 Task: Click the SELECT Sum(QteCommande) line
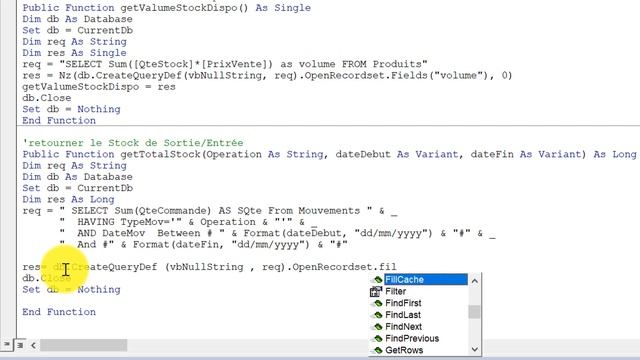click(210, 211)
